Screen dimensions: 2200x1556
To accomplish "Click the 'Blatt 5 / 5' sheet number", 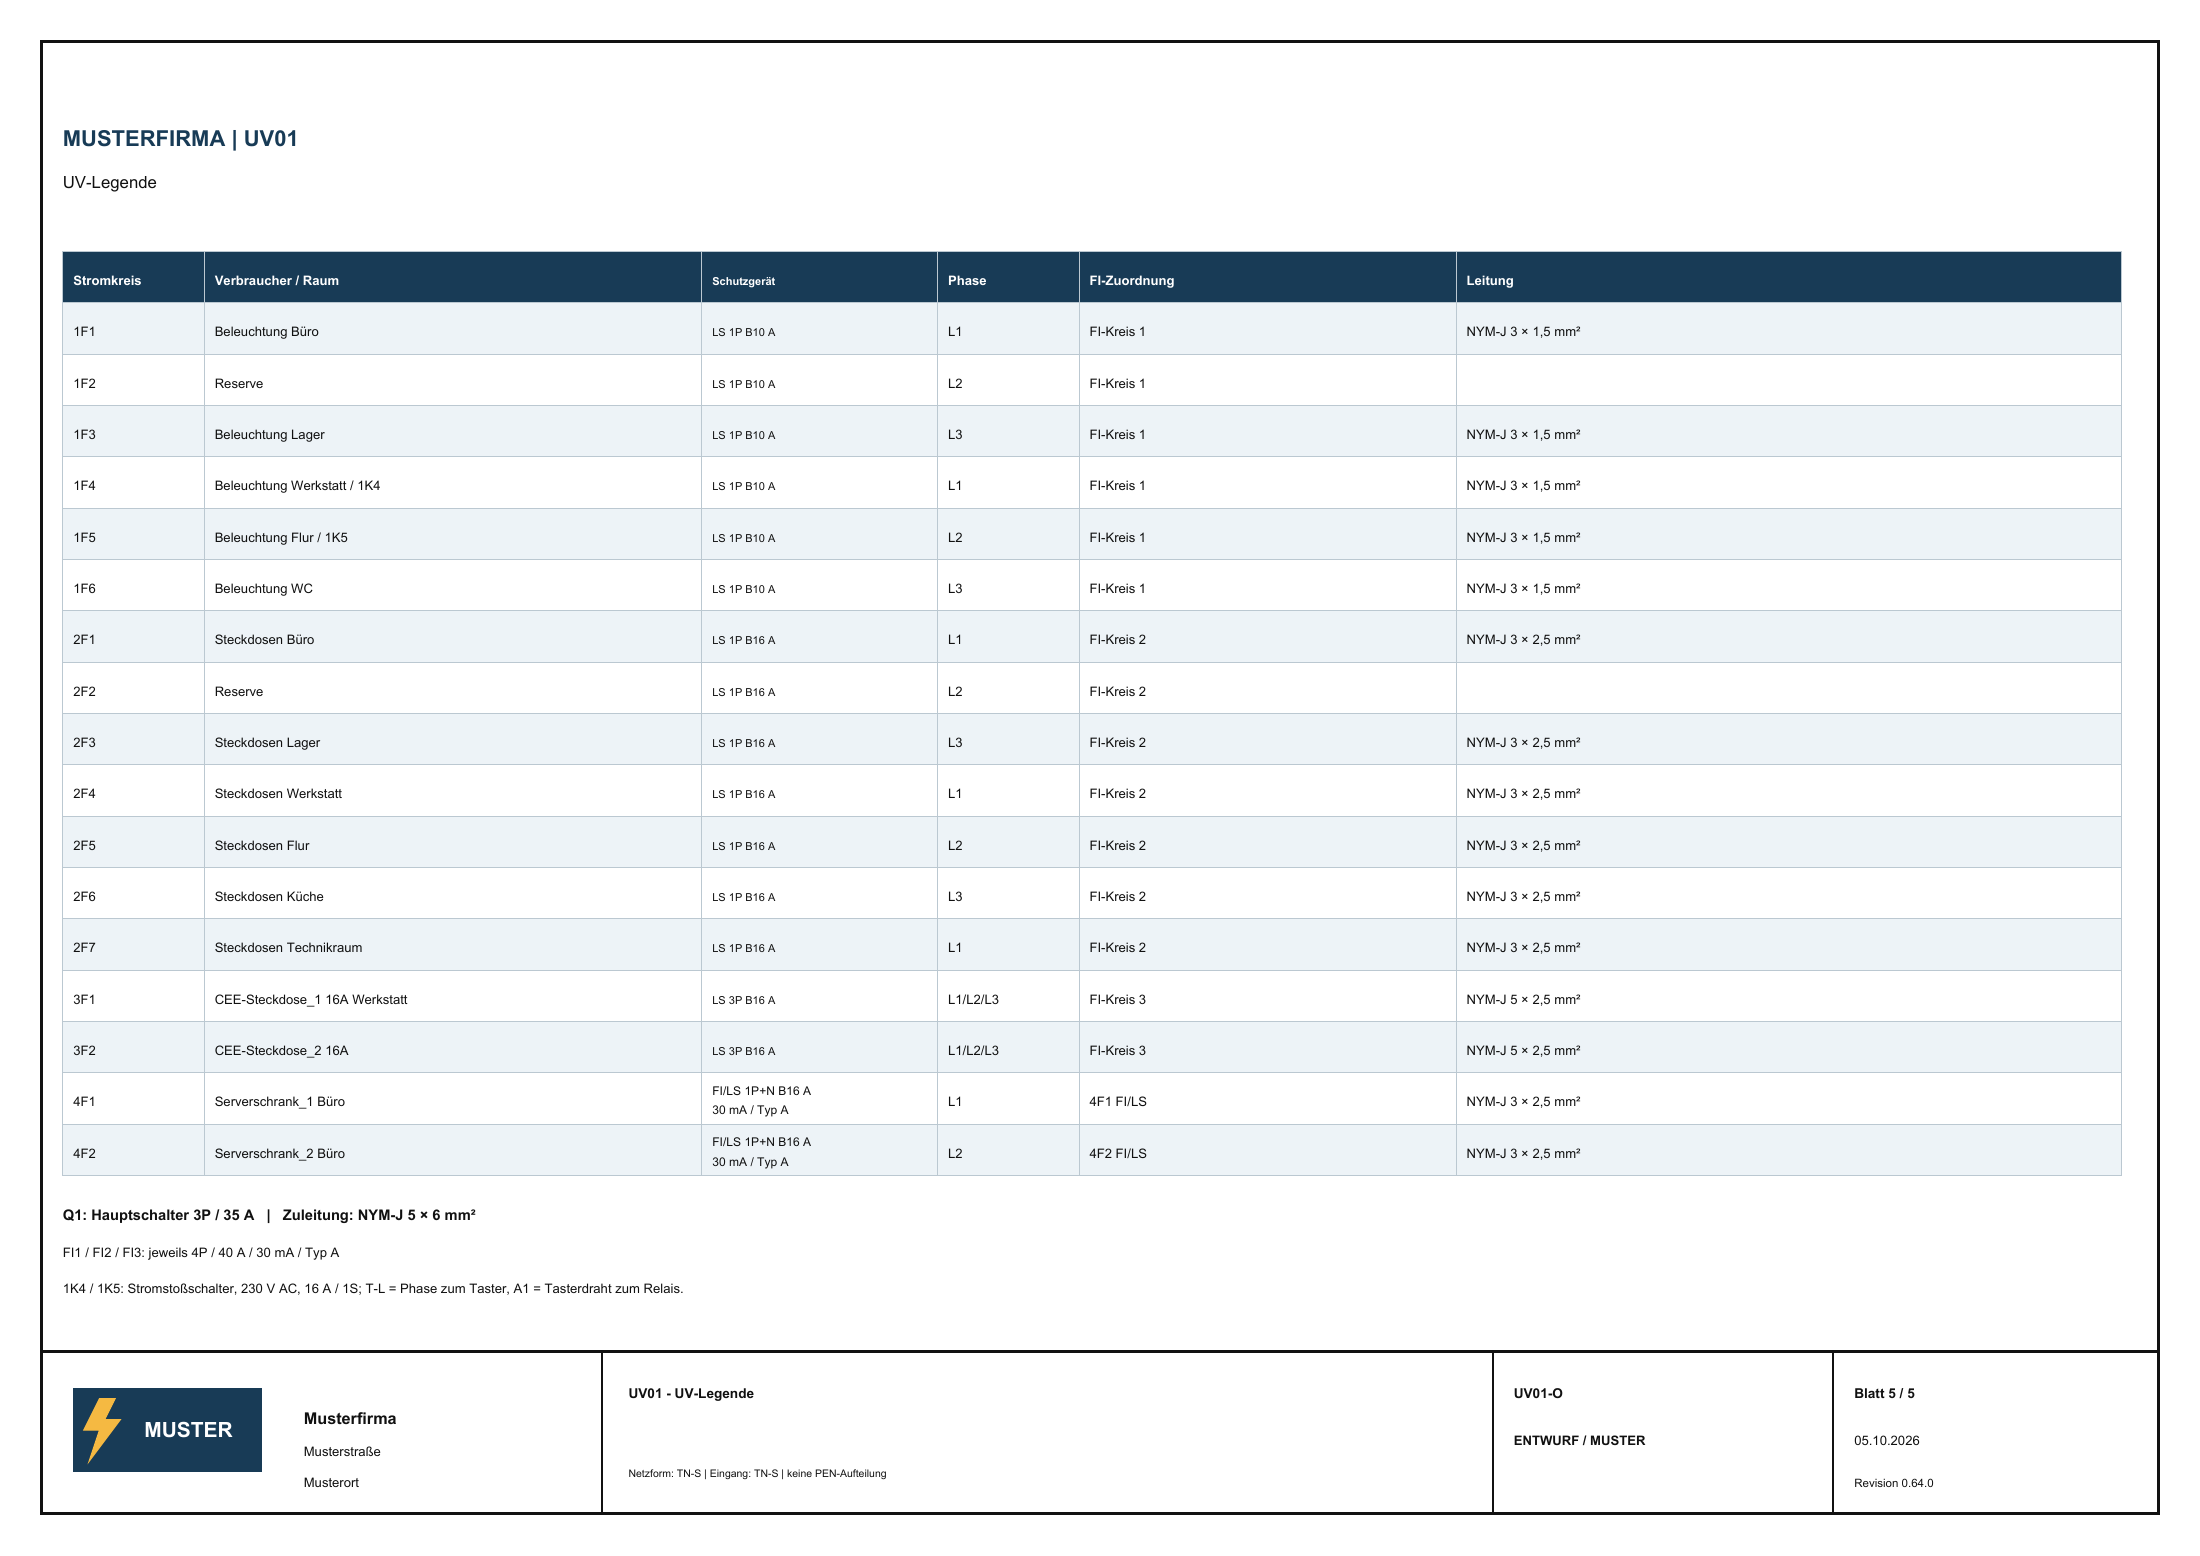I will 1884,1393.
